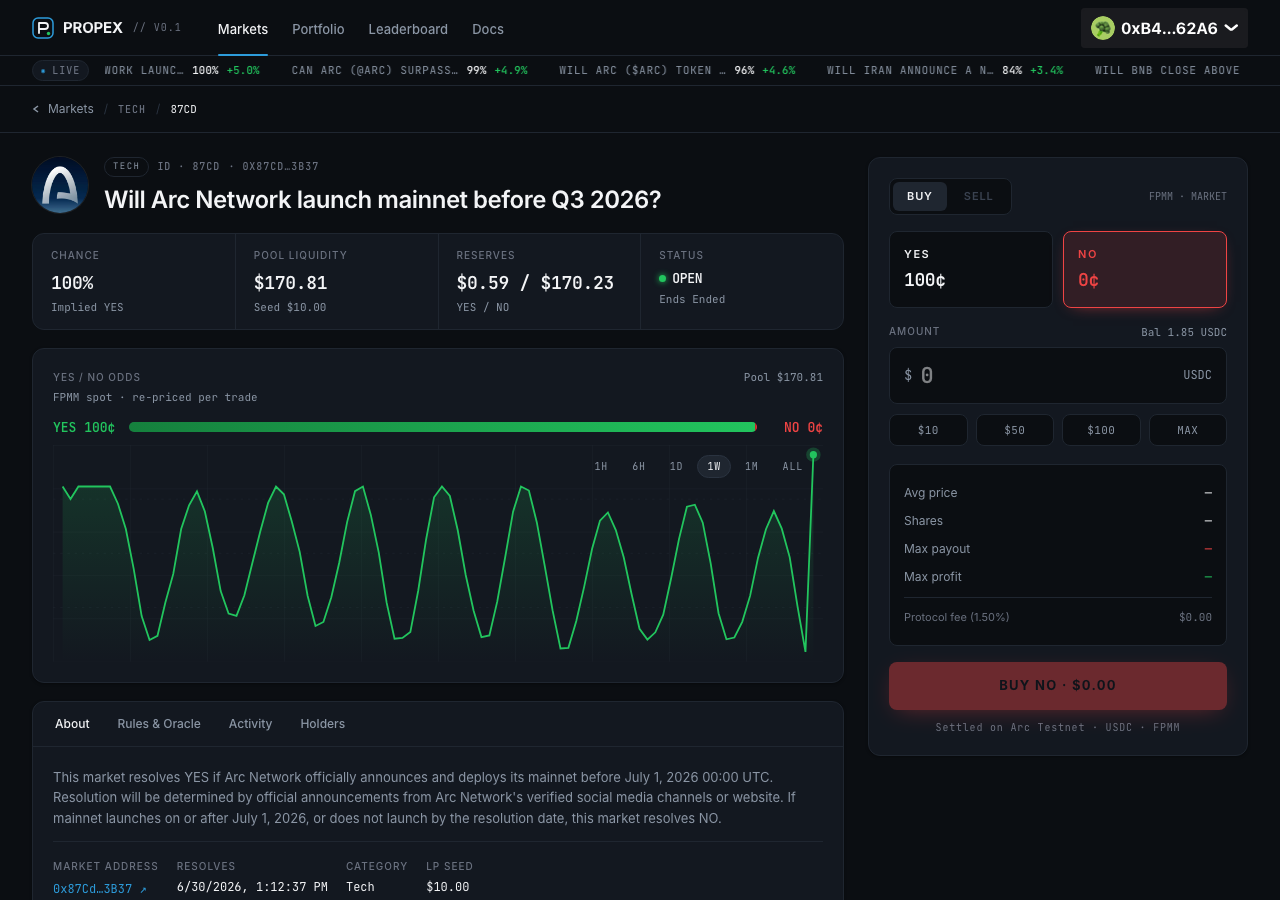Click the '87CD' breadcrumb text
1280x900 pixels.
[x=184, y=109]
